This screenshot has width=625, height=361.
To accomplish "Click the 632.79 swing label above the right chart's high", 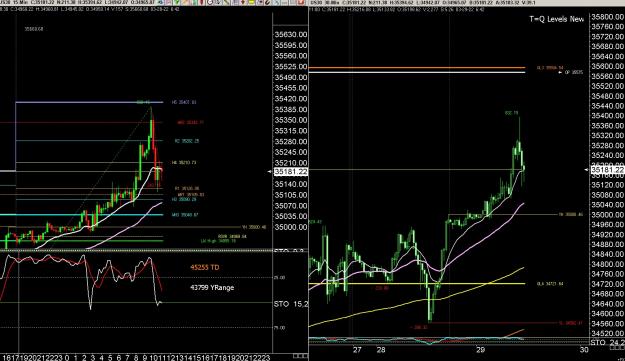I will point(511,113).
